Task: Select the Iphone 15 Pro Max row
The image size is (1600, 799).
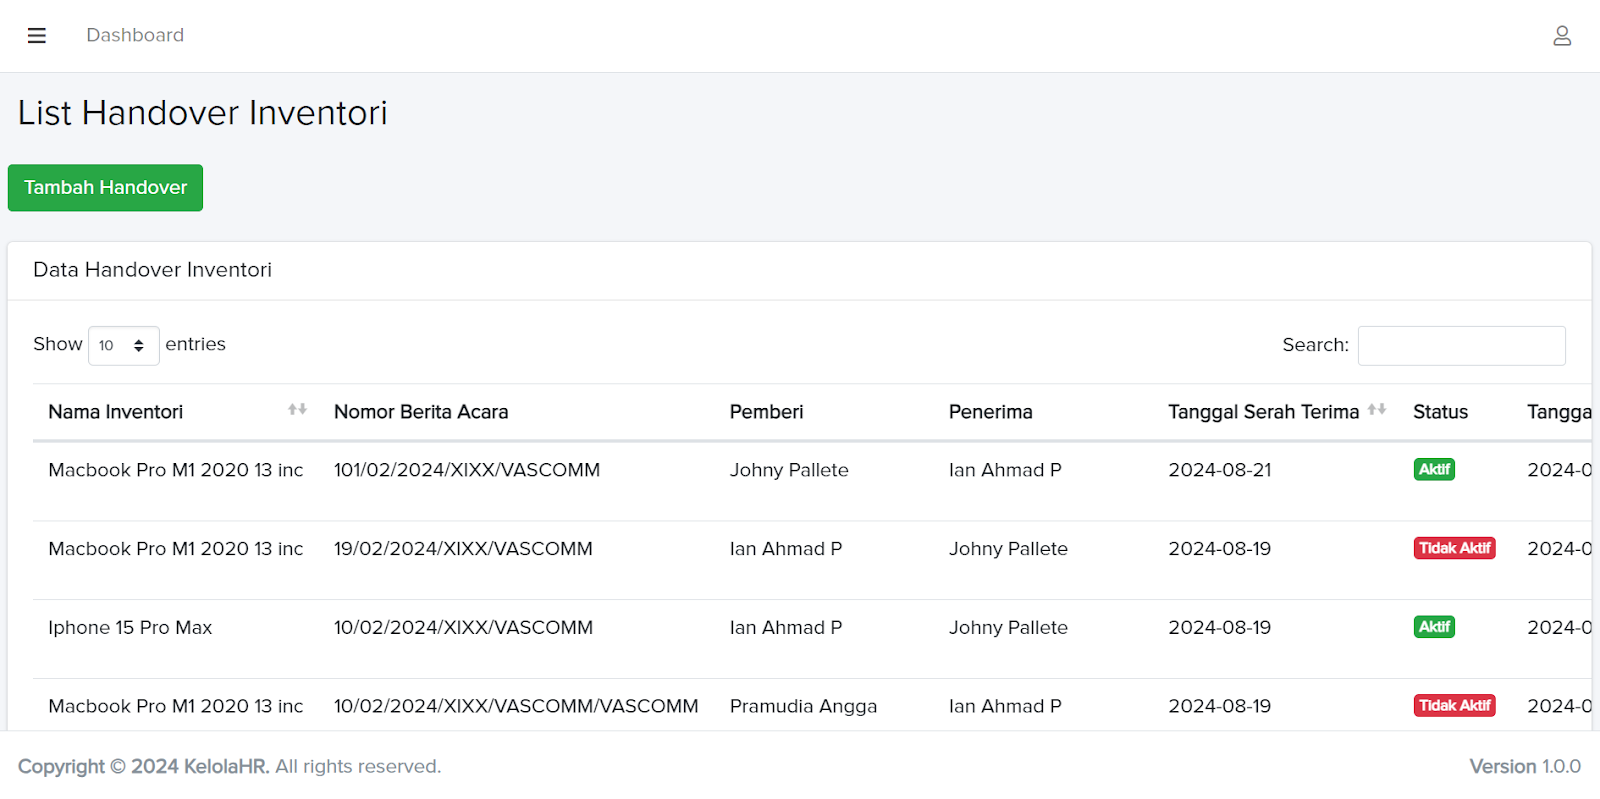Action: pyautogui.click(x=130, y=628)
